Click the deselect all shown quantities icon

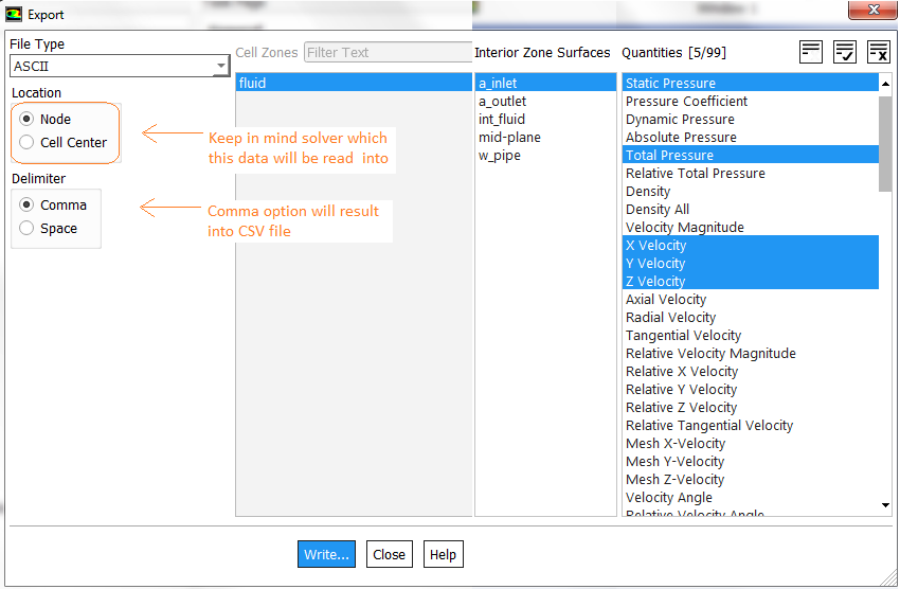click(878, 52)
